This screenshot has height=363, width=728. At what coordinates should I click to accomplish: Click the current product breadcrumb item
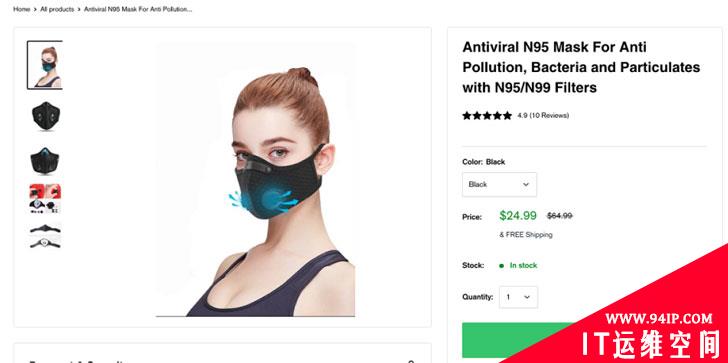point(138,9)
